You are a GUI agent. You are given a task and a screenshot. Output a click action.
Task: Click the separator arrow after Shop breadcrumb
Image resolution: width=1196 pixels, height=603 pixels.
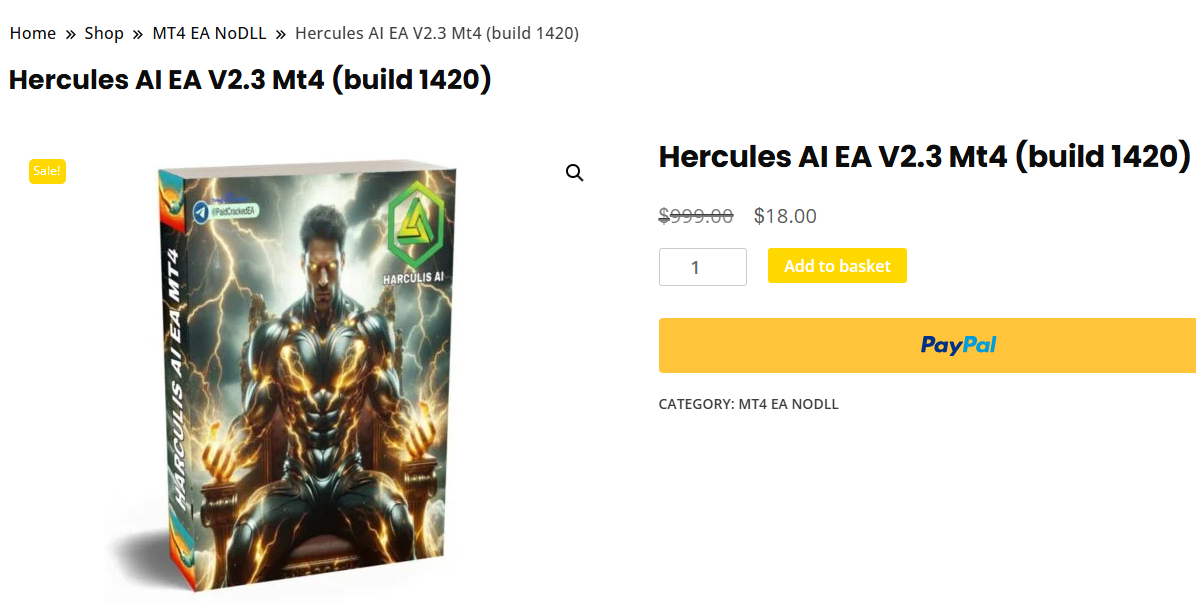tap(137, 34)
